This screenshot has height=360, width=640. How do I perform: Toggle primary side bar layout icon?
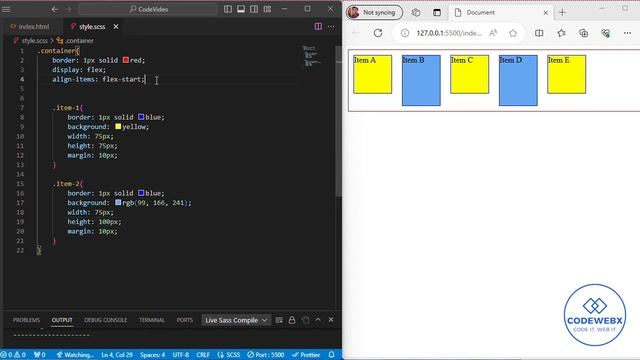[x=228, y=9]
